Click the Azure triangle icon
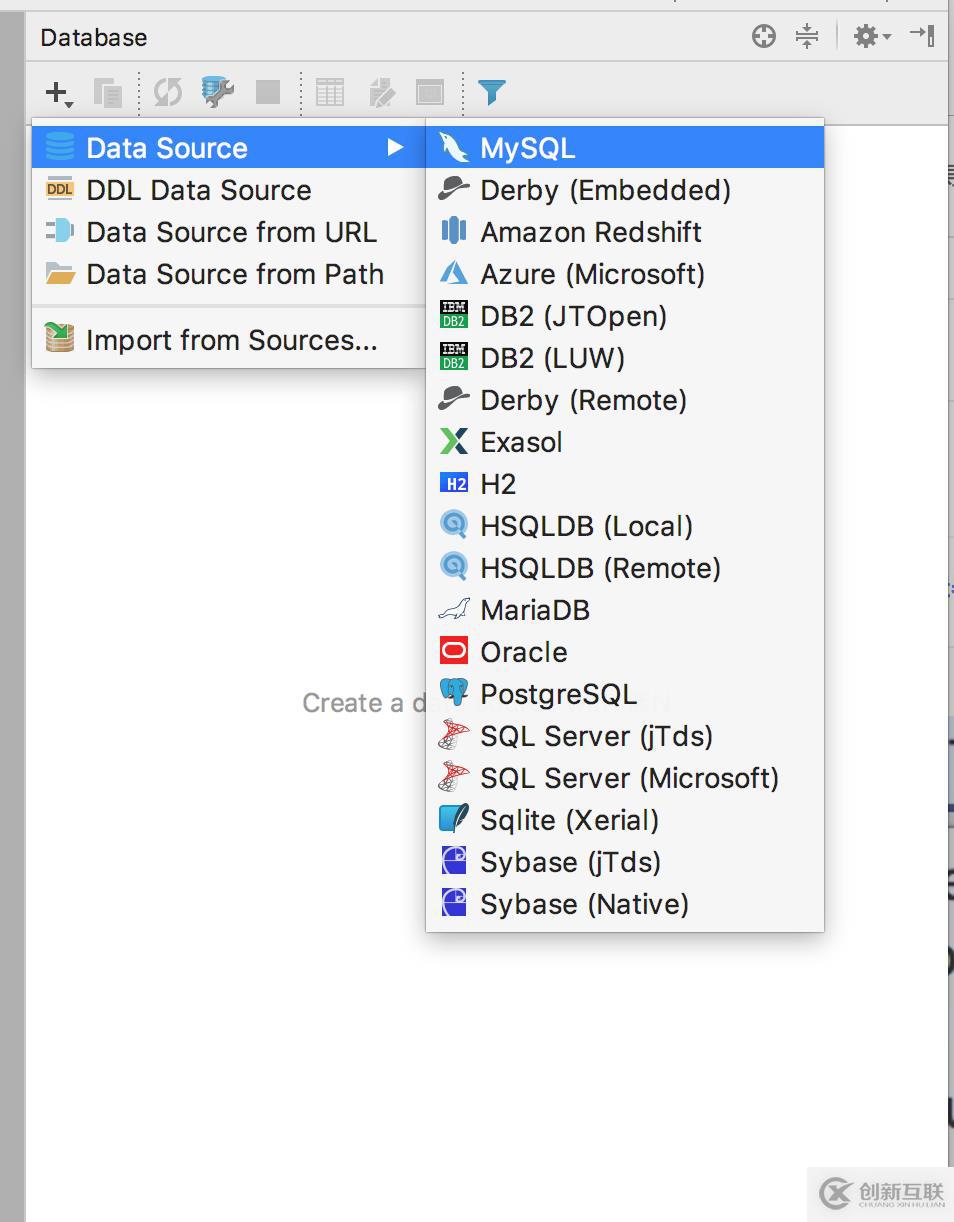 point(454,274)
